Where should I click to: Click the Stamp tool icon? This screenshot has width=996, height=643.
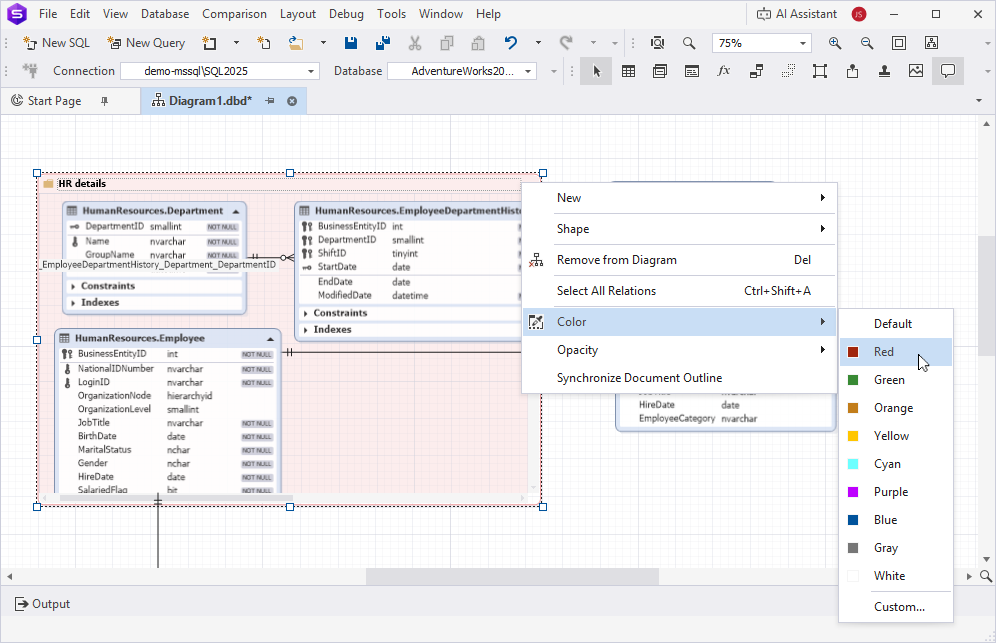pos(884,71)
